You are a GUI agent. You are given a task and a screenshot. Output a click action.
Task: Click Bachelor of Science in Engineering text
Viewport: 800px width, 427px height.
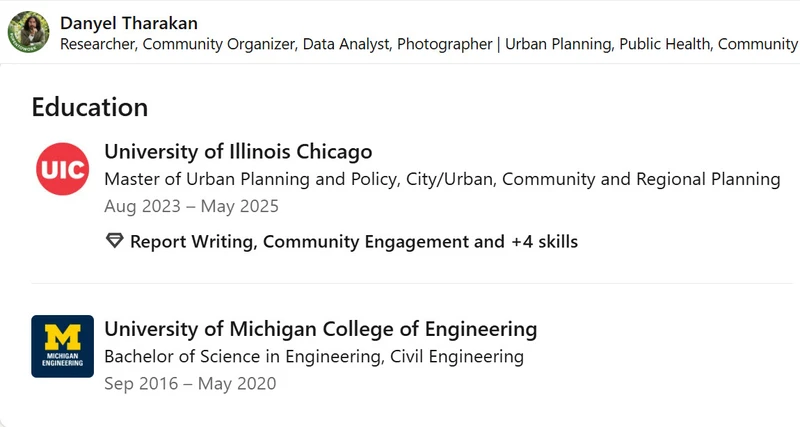click(243, 356)
